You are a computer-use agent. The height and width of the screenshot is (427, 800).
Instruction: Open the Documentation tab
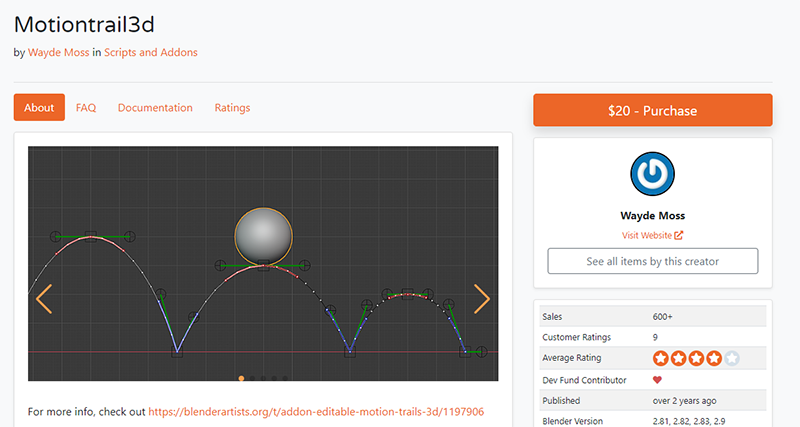(155, 108)
